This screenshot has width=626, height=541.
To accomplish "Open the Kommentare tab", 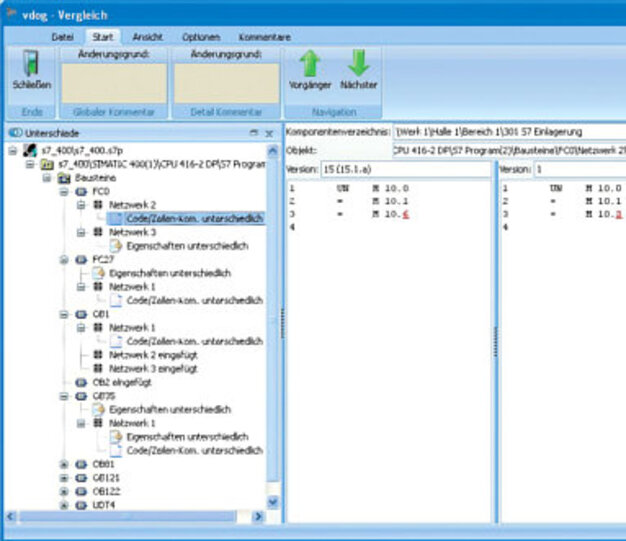I will [x=265, y=37].
